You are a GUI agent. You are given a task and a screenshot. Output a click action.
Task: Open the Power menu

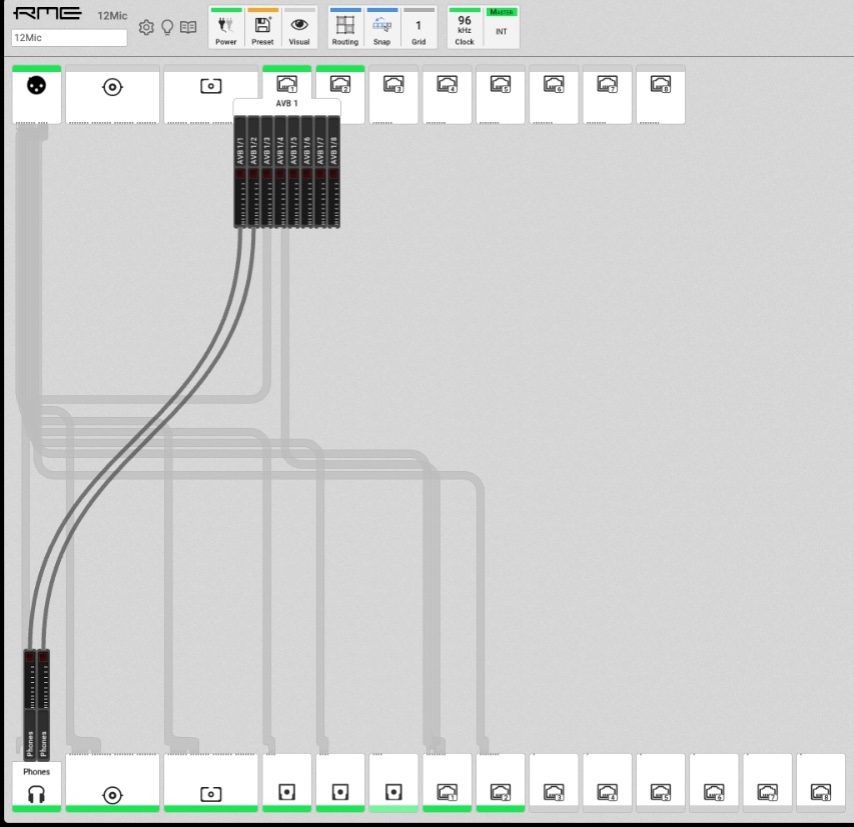[x=226, y=29]
